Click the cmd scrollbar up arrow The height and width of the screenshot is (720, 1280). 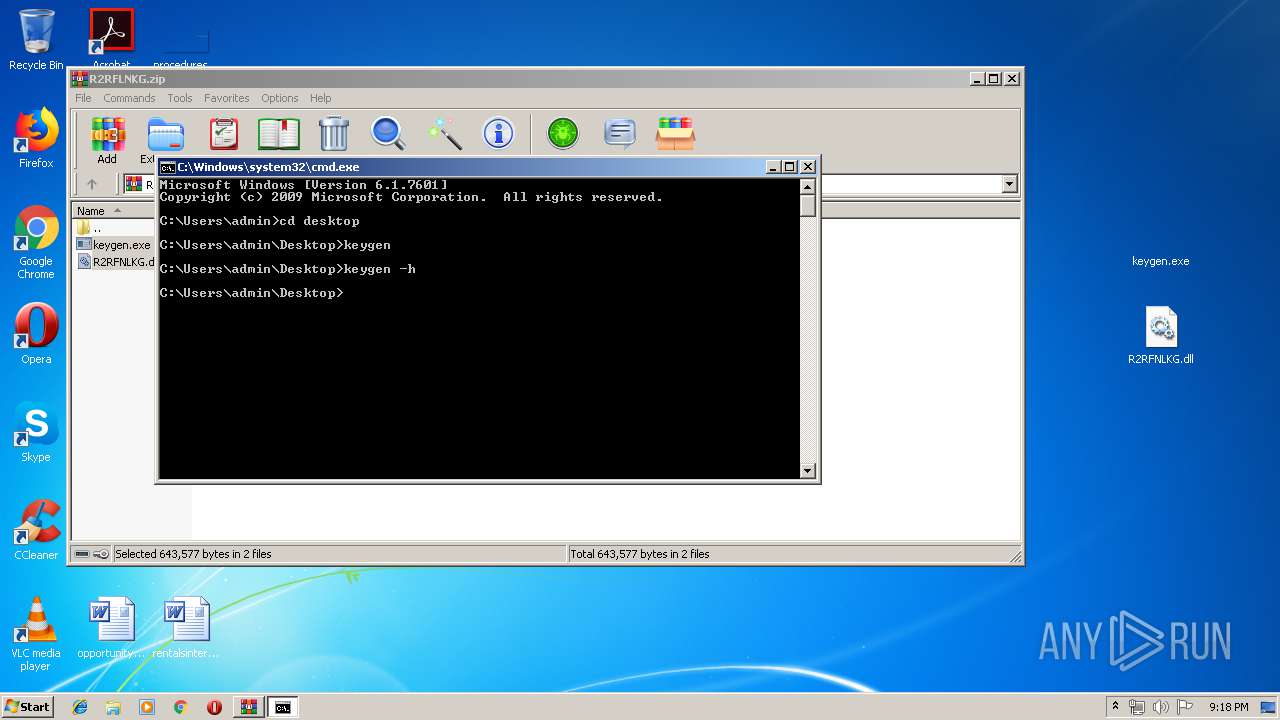coord(808,187)
